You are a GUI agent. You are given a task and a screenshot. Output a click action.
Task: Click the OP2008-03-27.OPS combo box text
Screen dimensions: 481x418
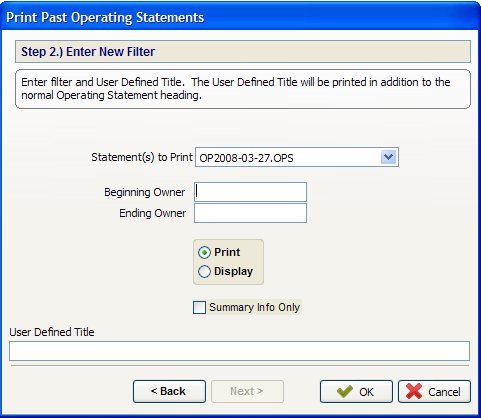(246, 158)
